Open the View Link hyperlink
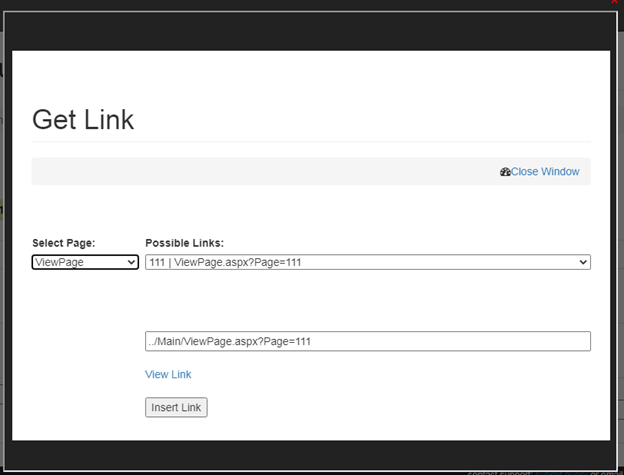This screenshot has height=475, width=624. point(168,374)
